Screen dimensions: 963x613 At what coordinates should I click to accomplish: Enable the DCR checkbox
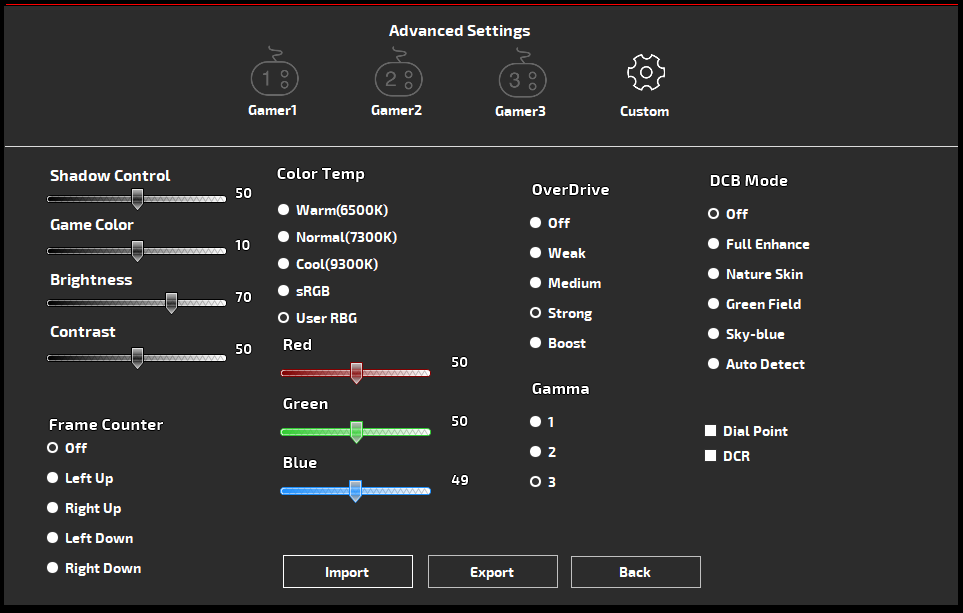711,456
